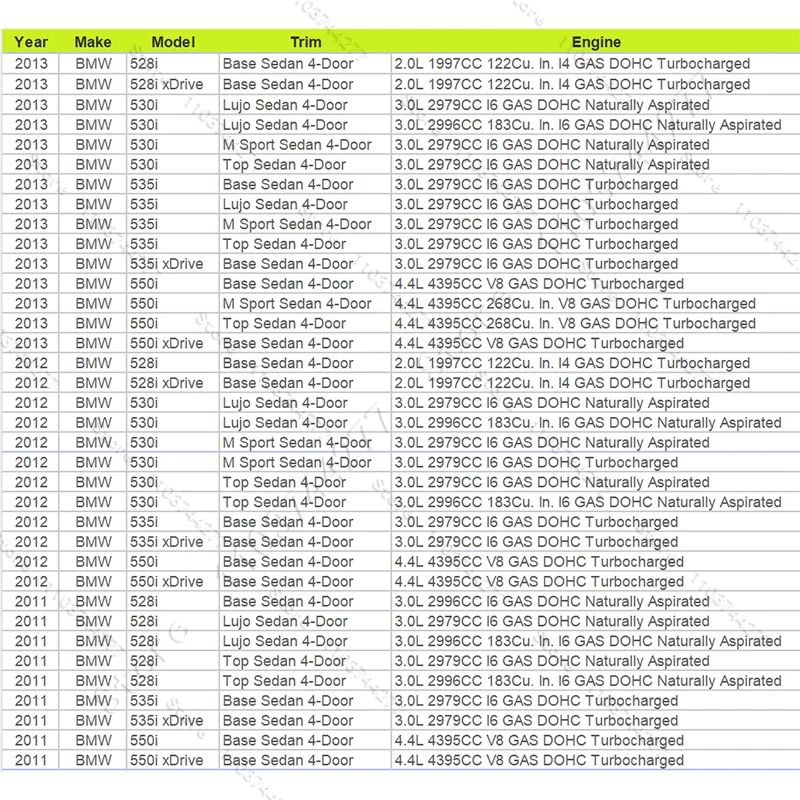
Task: Select the 2996CC engine cell of 2012 530i Top
Action: (596, 502)
